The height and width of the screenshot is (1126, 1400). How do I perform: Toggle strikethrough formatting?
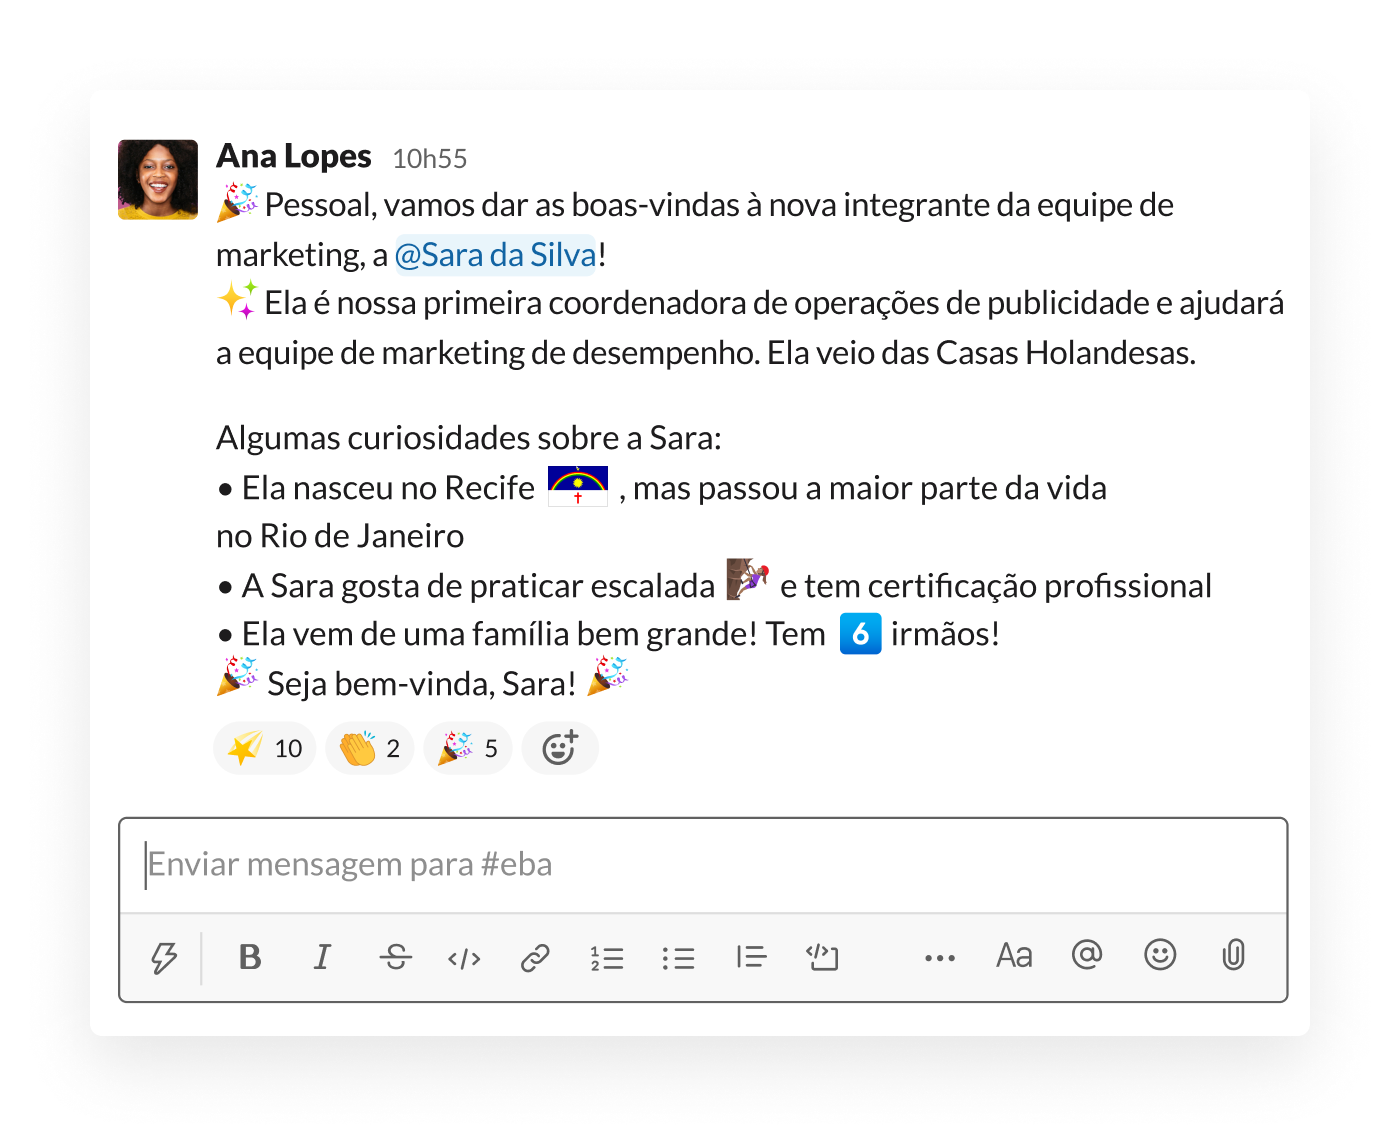pos(395,958)
